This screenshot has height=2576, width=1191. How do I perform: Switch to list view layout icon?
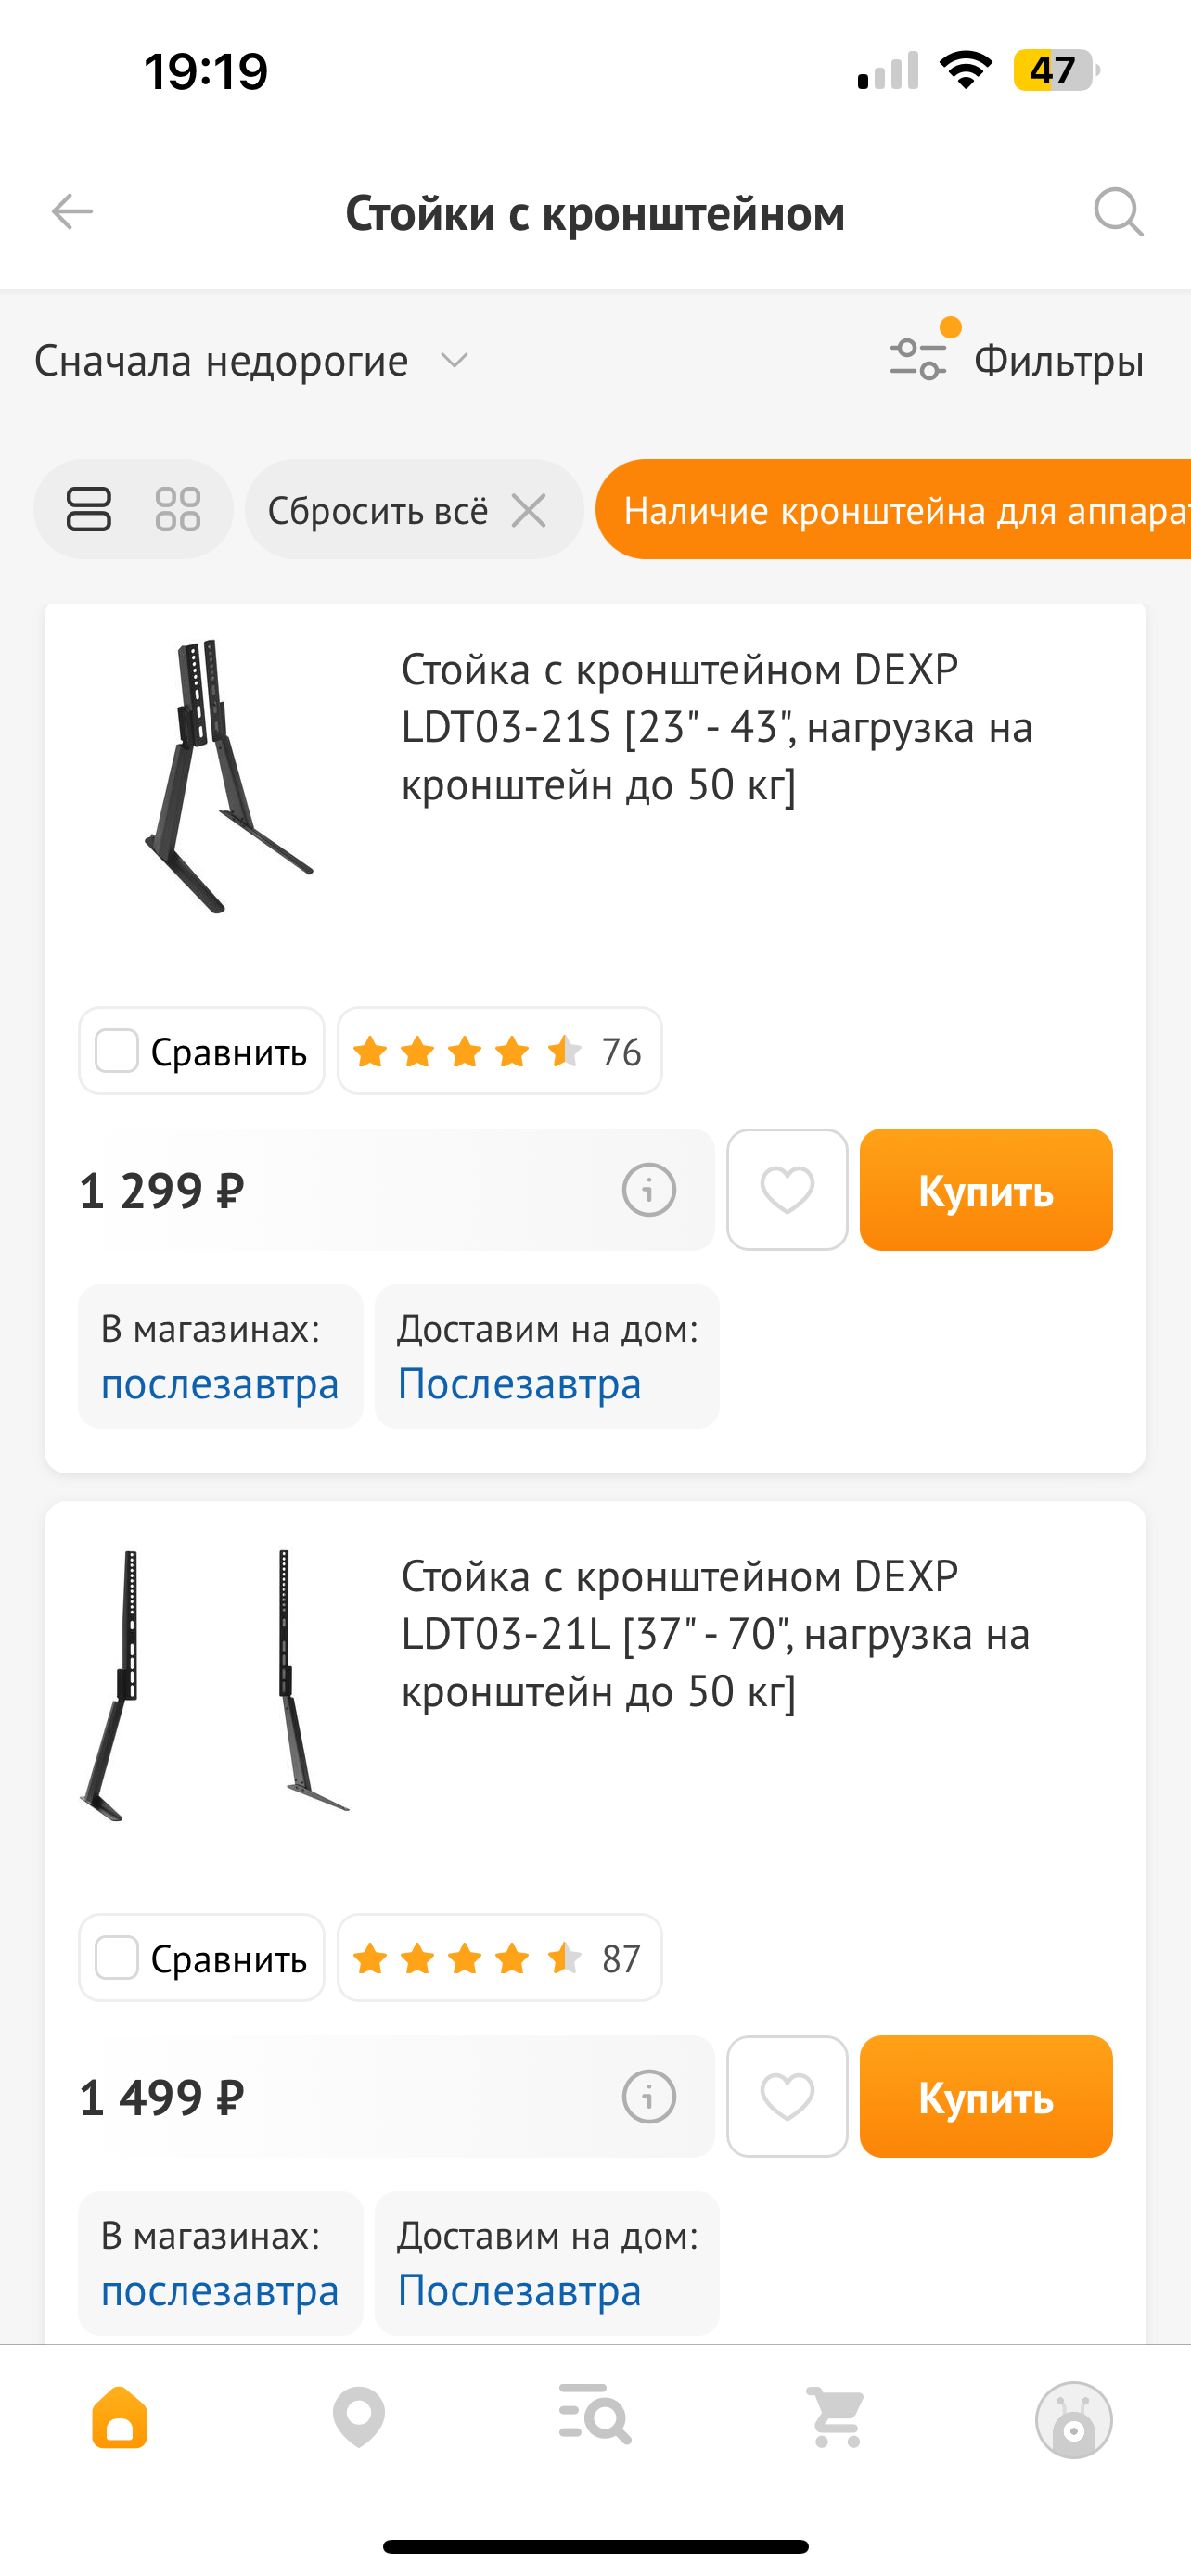89,509
